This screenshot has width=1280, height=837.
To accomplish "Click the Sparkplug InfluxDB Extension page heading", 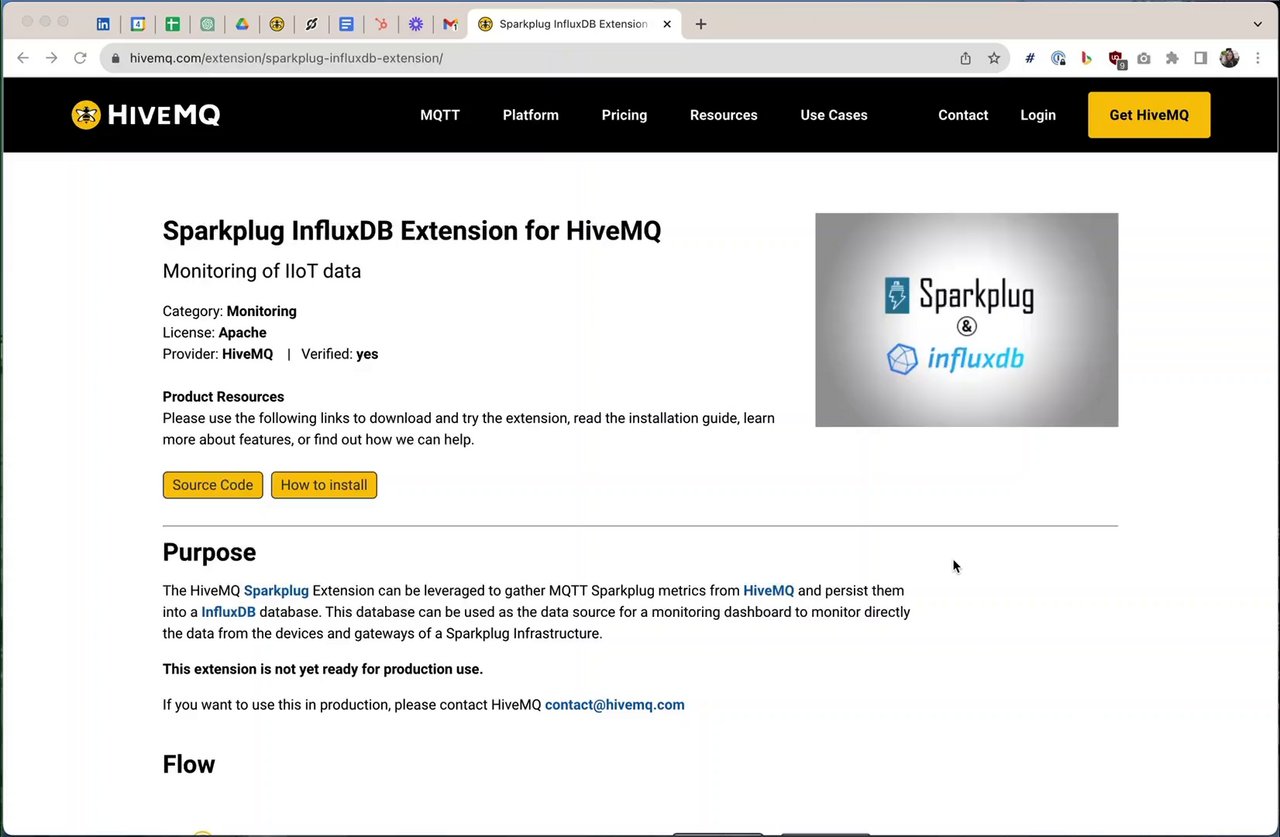I will [412, 231].
